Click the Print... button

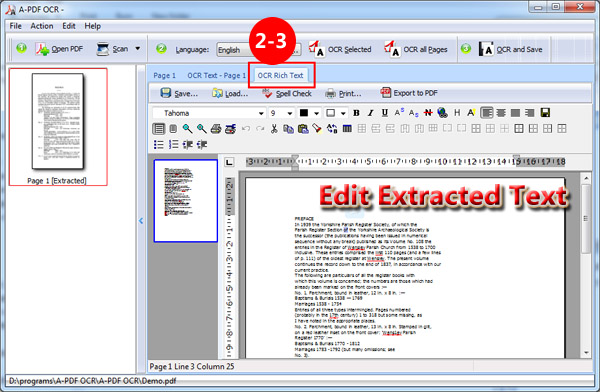[x=343, y=93]
